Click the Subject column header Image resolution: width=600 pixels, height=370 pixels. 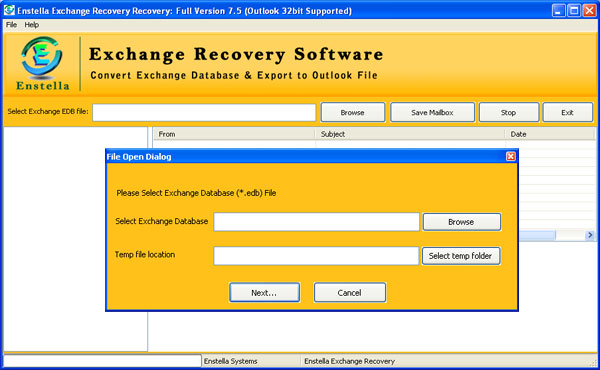409,134
